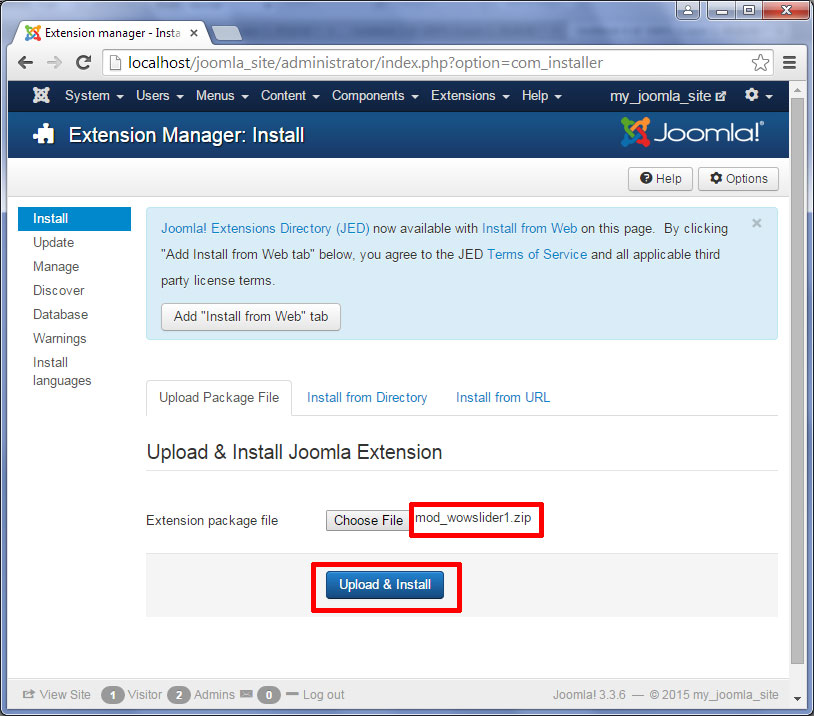The width and height of the screenshot is (814, 716).
Task: Close the Extension manager browser tab
Action: point(194,33)
